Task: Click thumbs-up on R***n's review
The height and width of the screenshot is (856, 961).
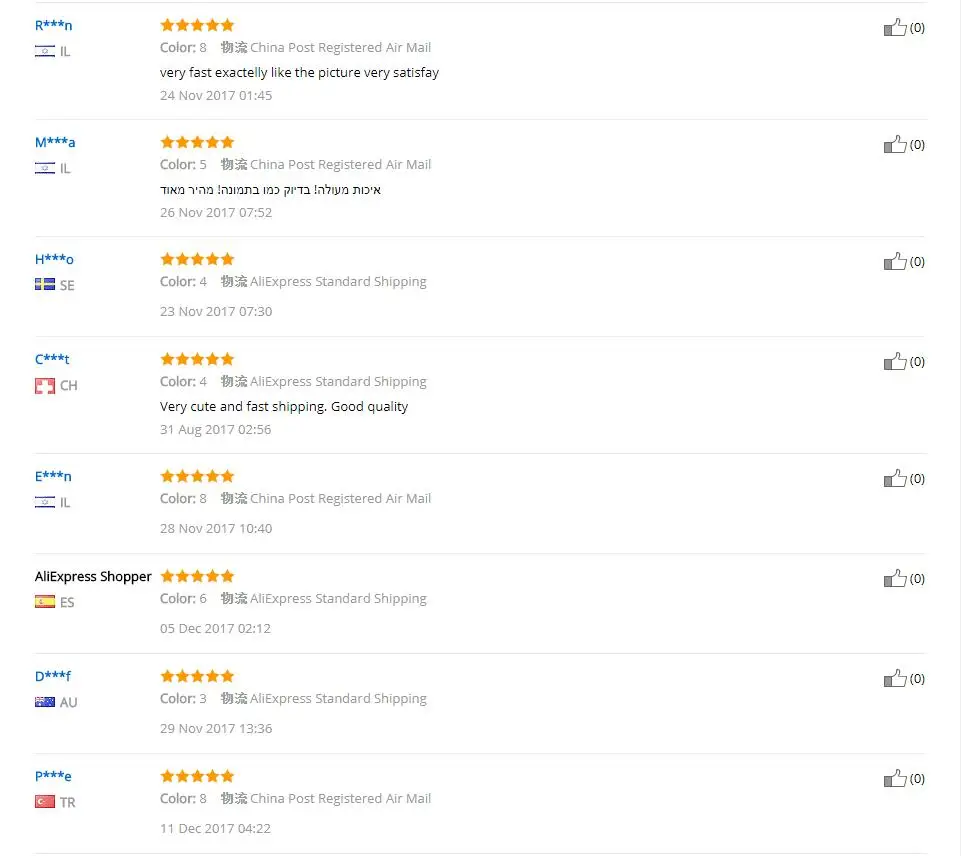Action: pyautogui.click(x=895, y=28)
